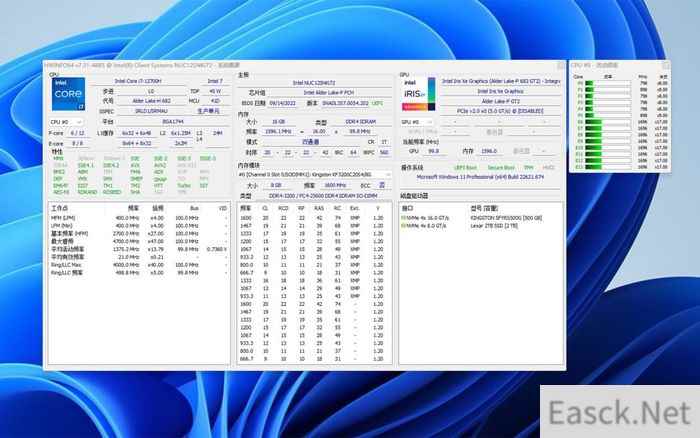Select the Ring/LLC Max row
700x438 pixels.
(x=139, y=265)
